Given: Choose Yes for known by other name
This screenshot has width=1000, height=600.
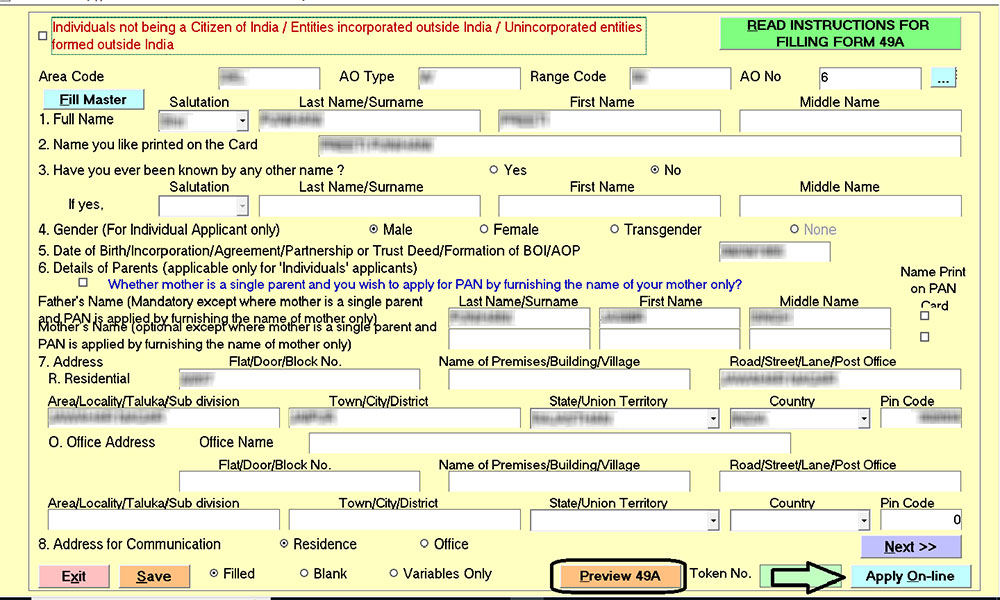Looking at the screenshot, I should [493, 170].
